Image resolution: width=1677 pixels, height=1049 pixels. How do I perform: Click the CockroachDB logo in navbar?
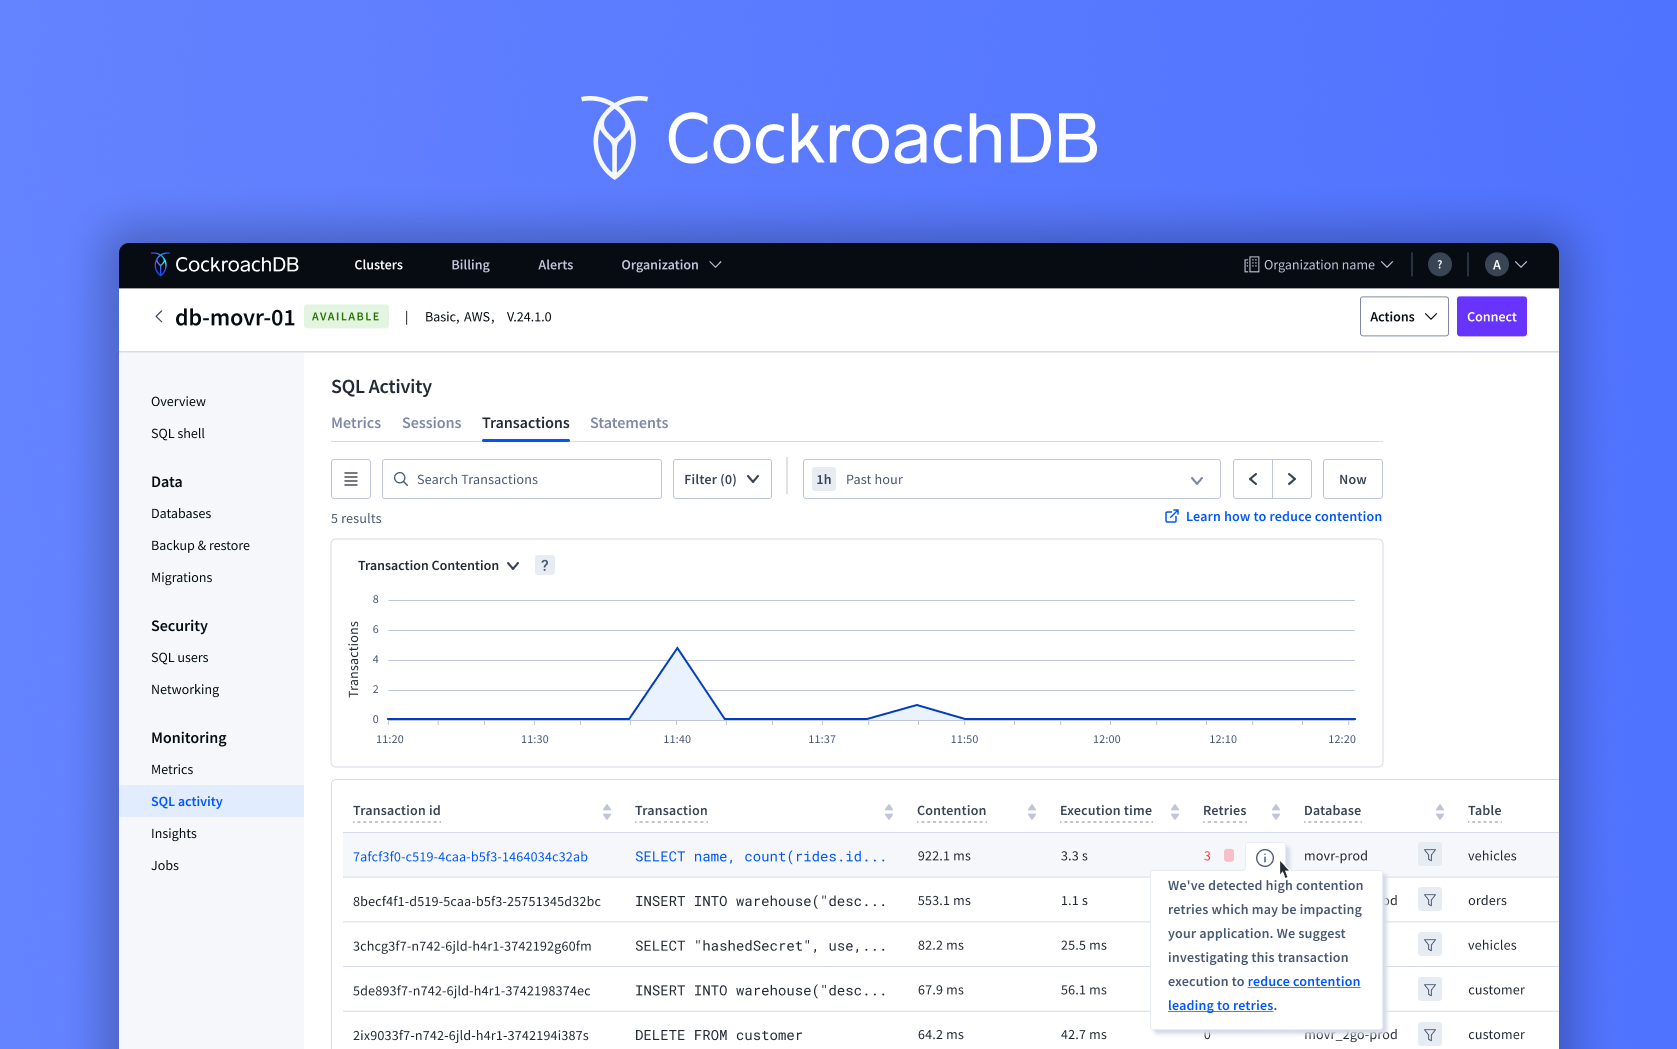[225, 264]
